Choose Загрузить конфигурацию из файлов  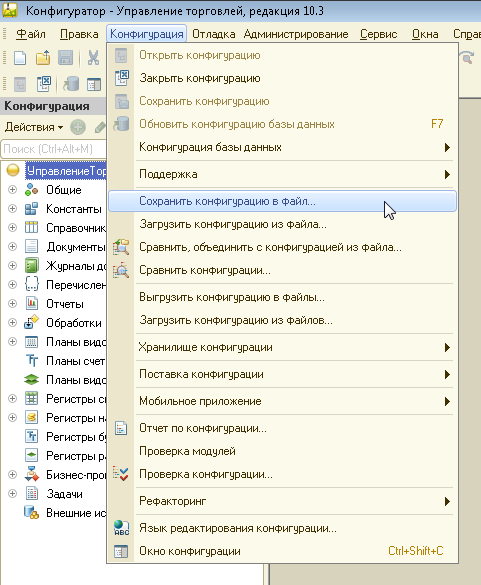(282, 320)
